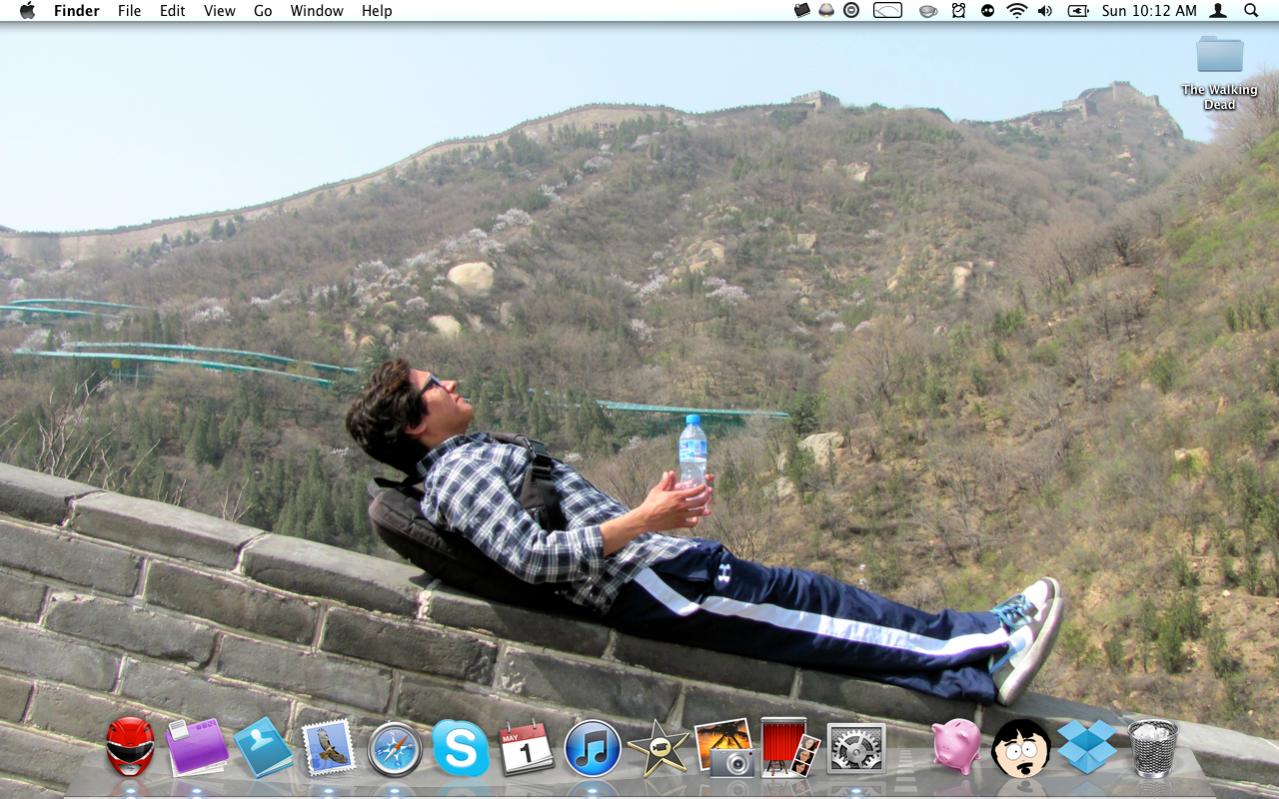Open the Edit menu

tap(172, 10)
